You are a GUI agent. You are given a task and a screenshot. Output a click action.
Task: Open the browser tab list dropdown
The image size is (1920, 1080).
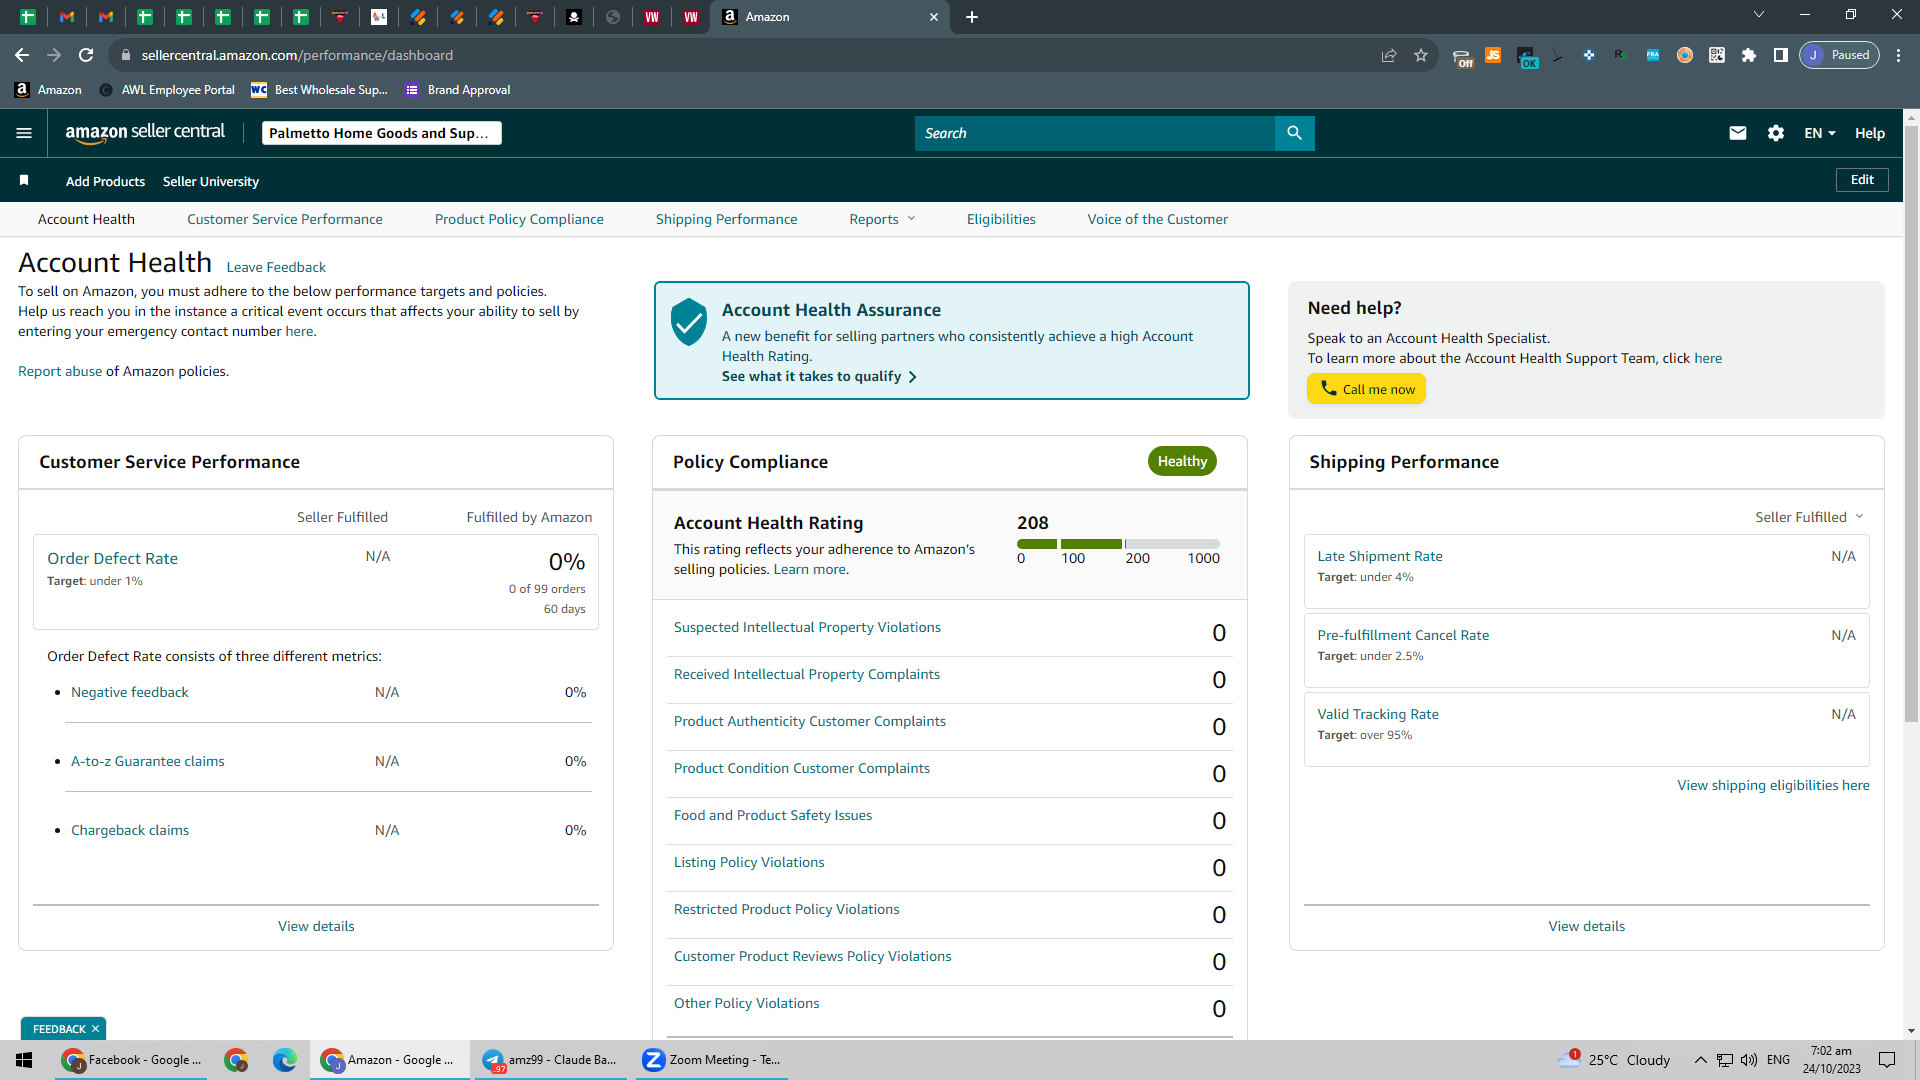pyautogui.click(x=1759, y=15)
